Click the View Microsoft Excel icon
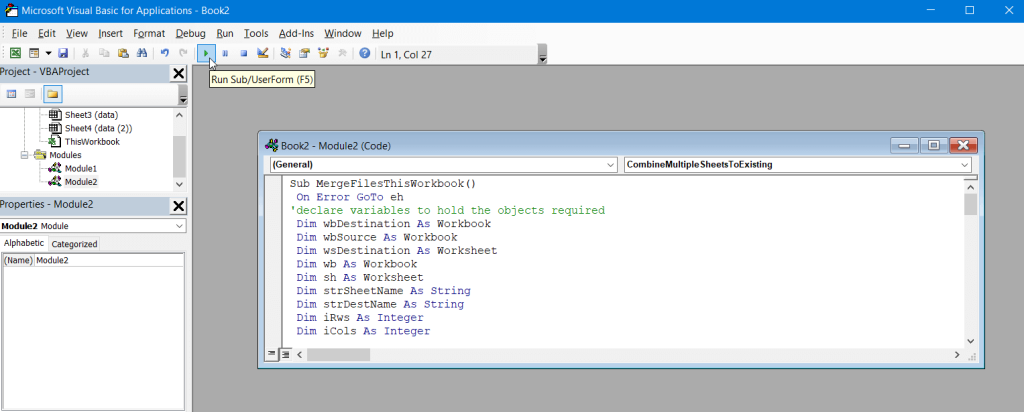Screen dimensions: 1024x412 (14, 54)
